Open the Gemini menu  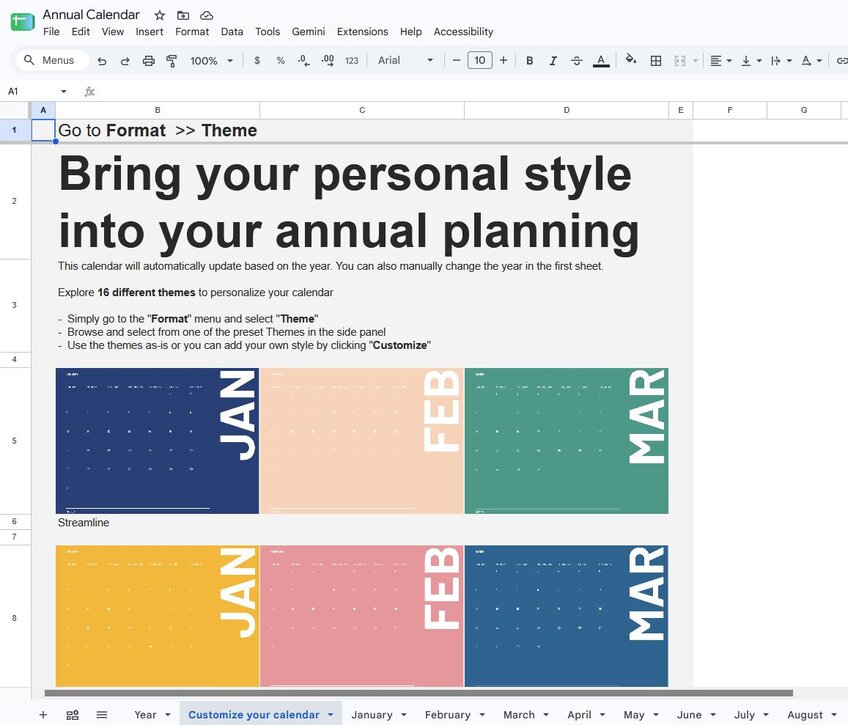coord(308,32)
